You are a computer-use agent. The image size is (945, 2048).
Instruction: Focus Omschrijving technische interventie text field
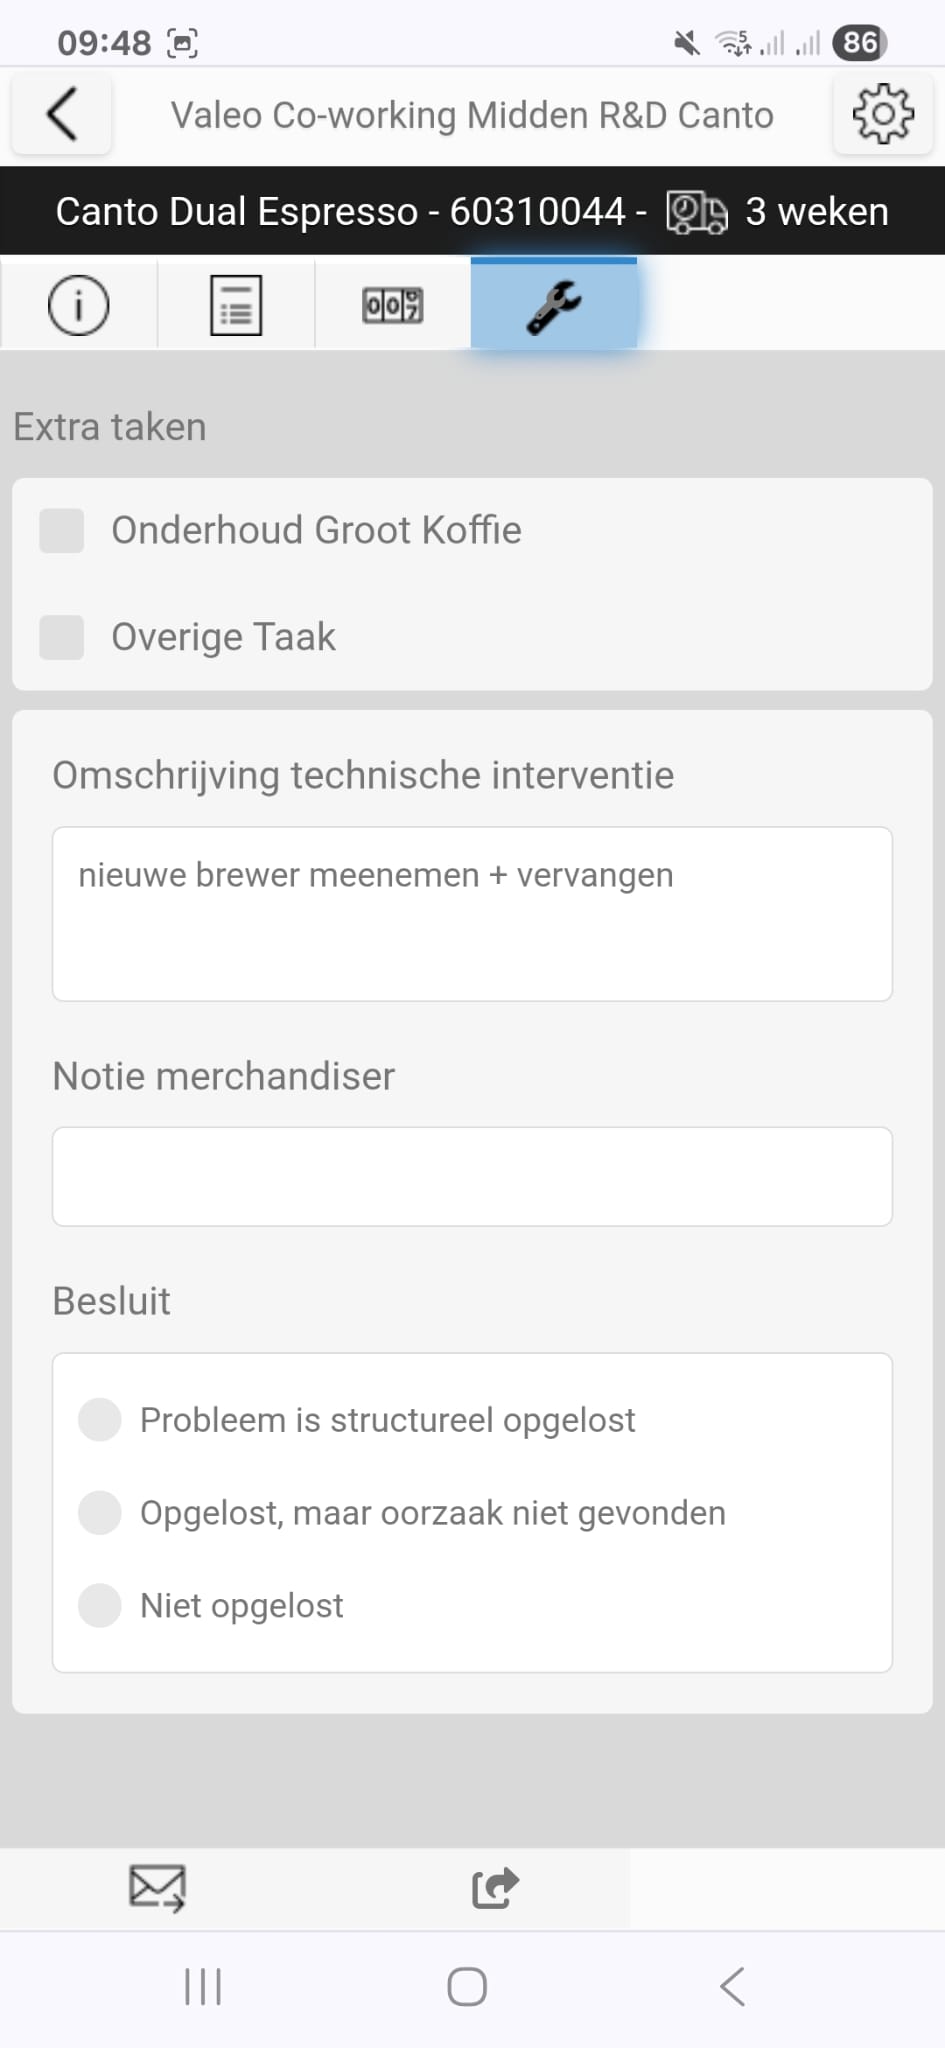(472, 913)
